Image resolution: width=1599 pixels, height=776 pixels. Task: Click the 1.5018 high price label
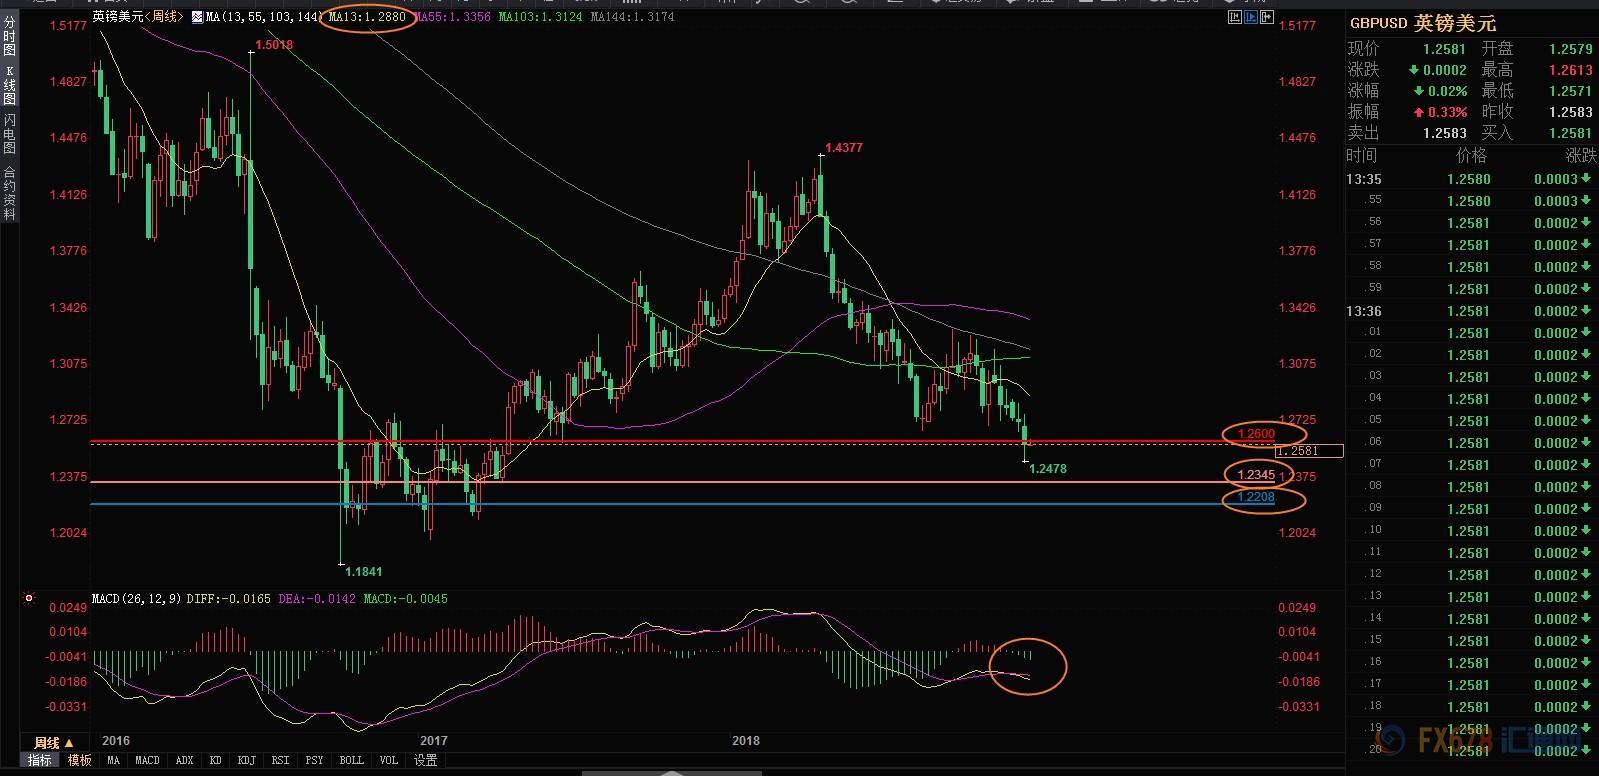[x=274, y=45]
